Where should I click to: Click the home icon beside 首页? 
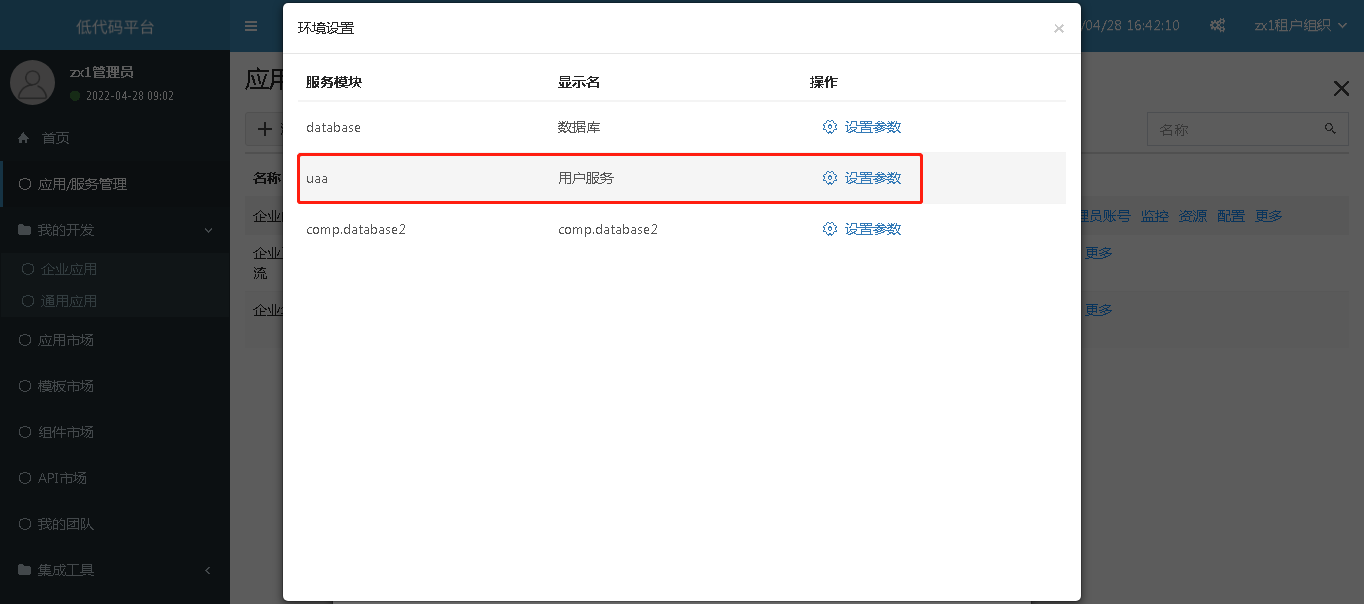point(24,138)
